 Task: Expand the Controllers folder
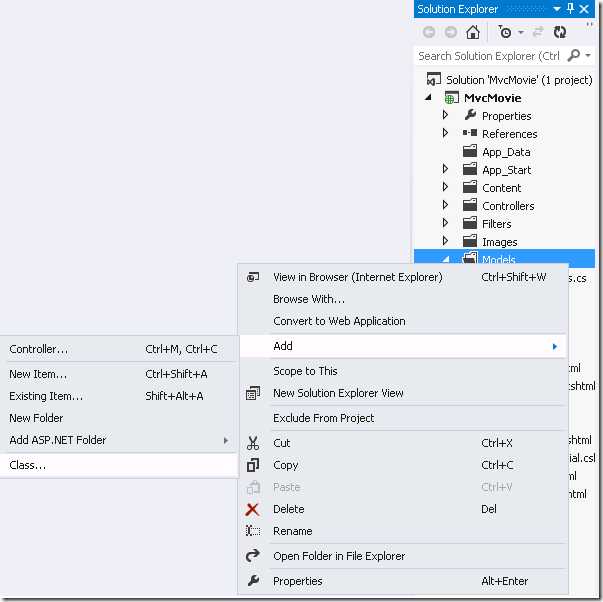445,205
